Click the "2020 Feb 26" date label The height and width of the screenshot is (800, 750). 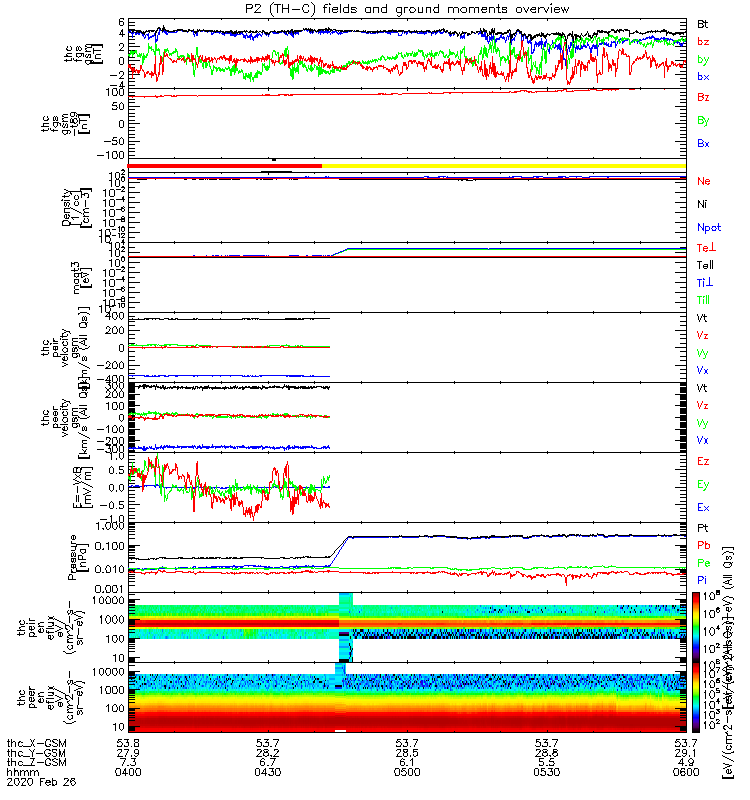click(x=40, y=781)
